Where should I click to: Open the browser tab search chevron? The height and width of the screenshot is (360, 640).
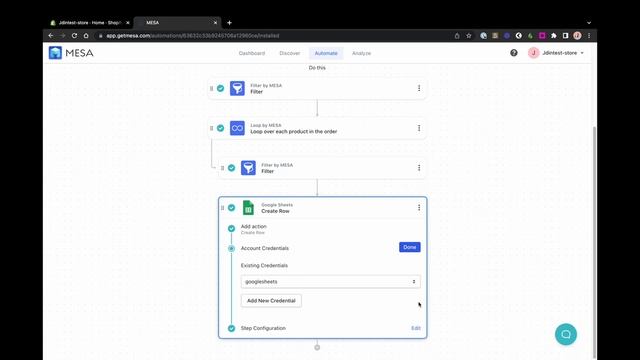coord(589,23)
